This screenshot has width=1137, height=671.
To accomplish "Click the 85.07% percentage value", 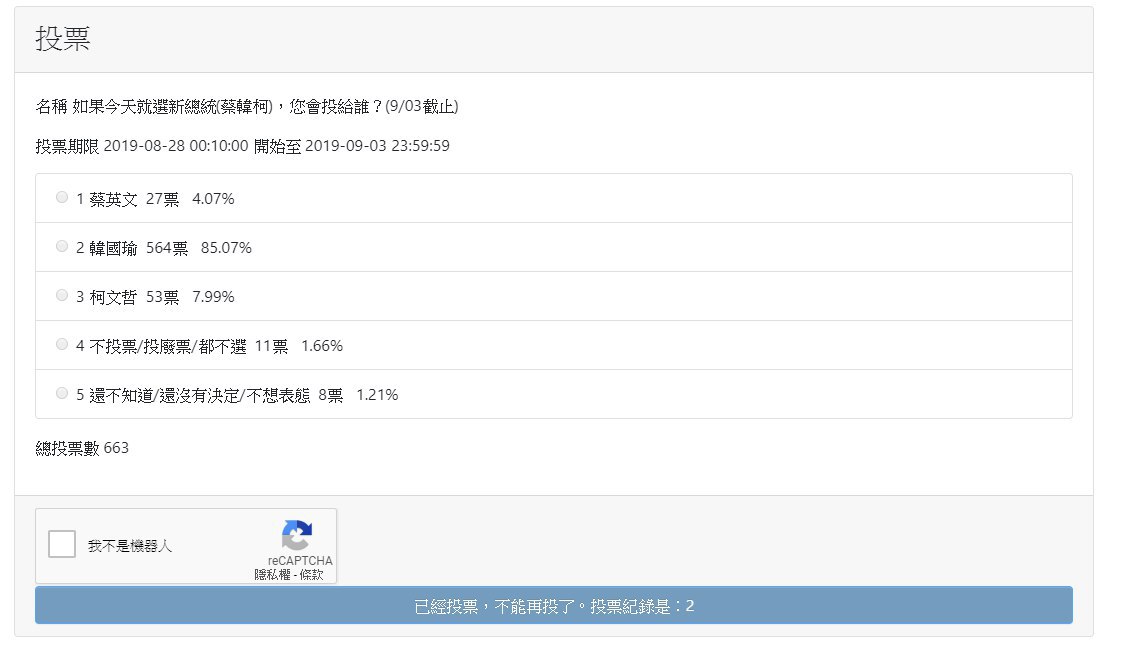I will pyautogui.click(x=226, y=248).
